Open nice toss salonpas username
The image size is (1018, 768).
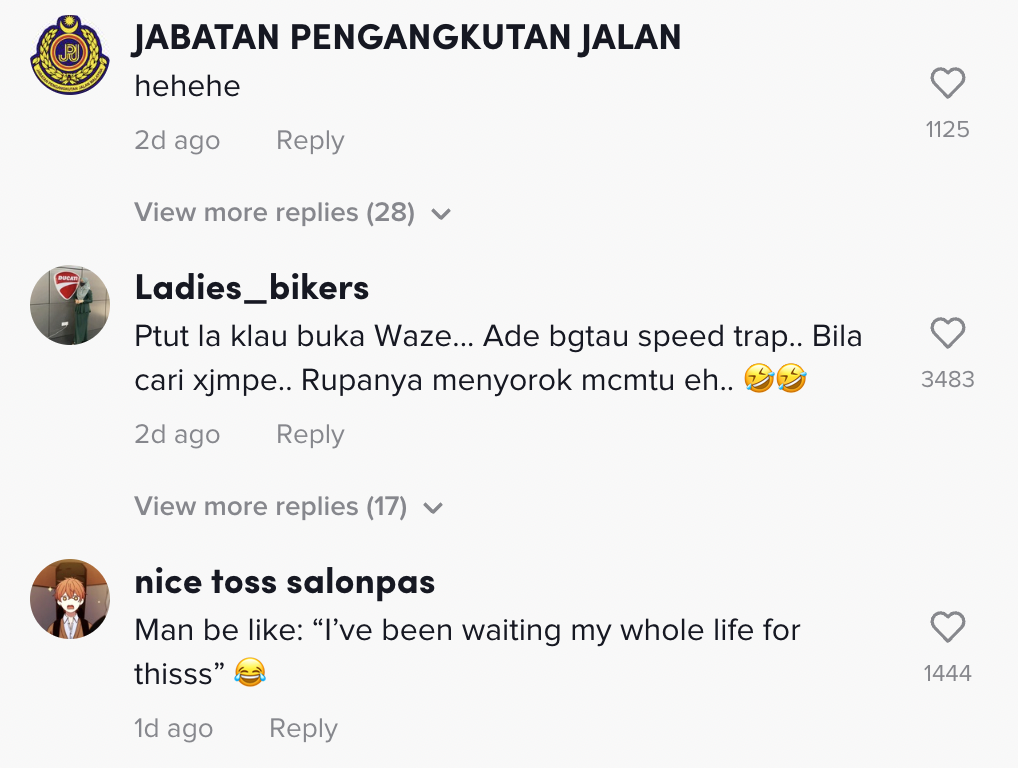285,581
